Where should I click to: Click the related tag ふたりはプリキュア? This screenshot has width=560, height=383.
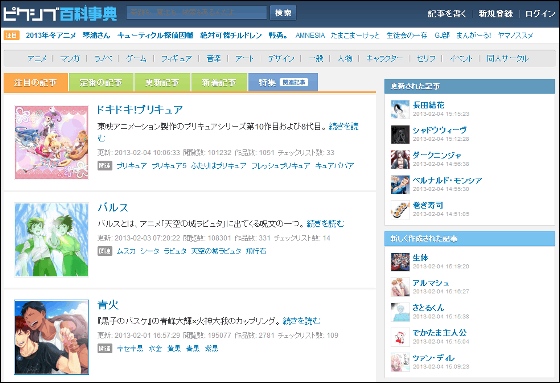pos(219,165)
